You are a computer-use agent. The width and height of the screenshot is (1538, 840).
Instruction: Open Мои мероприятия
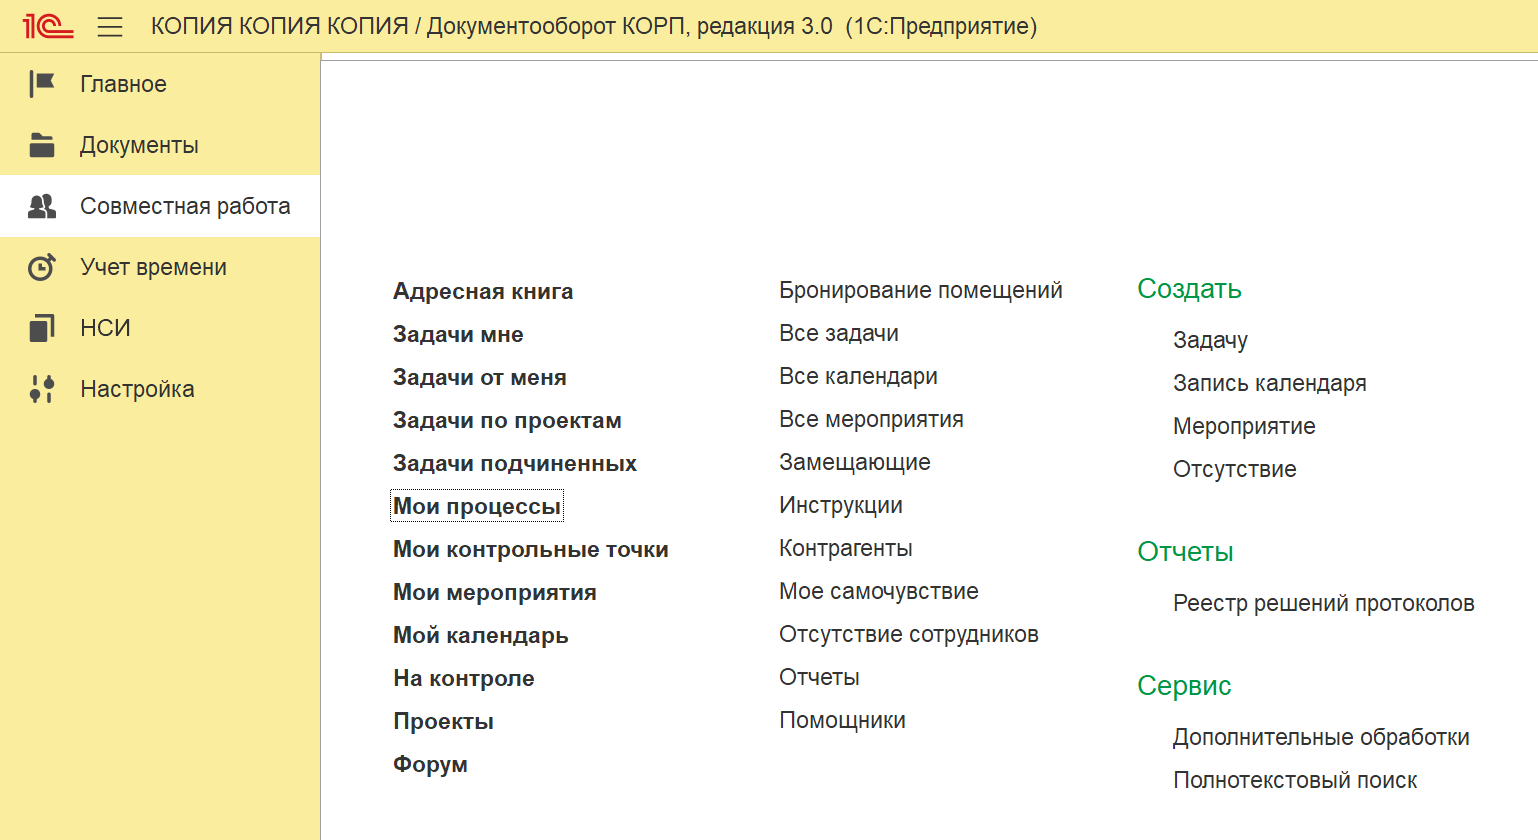pos(495,592)
